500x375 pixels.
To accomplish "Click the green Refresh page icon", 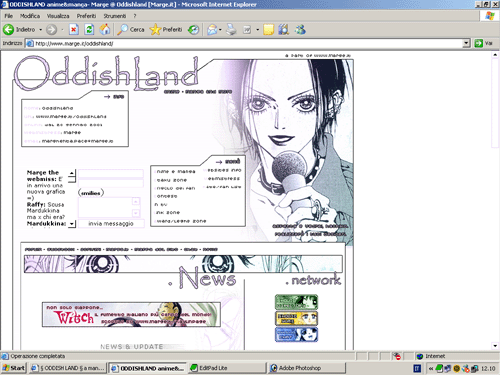I will pyautogui.click(x=89, y=30).
